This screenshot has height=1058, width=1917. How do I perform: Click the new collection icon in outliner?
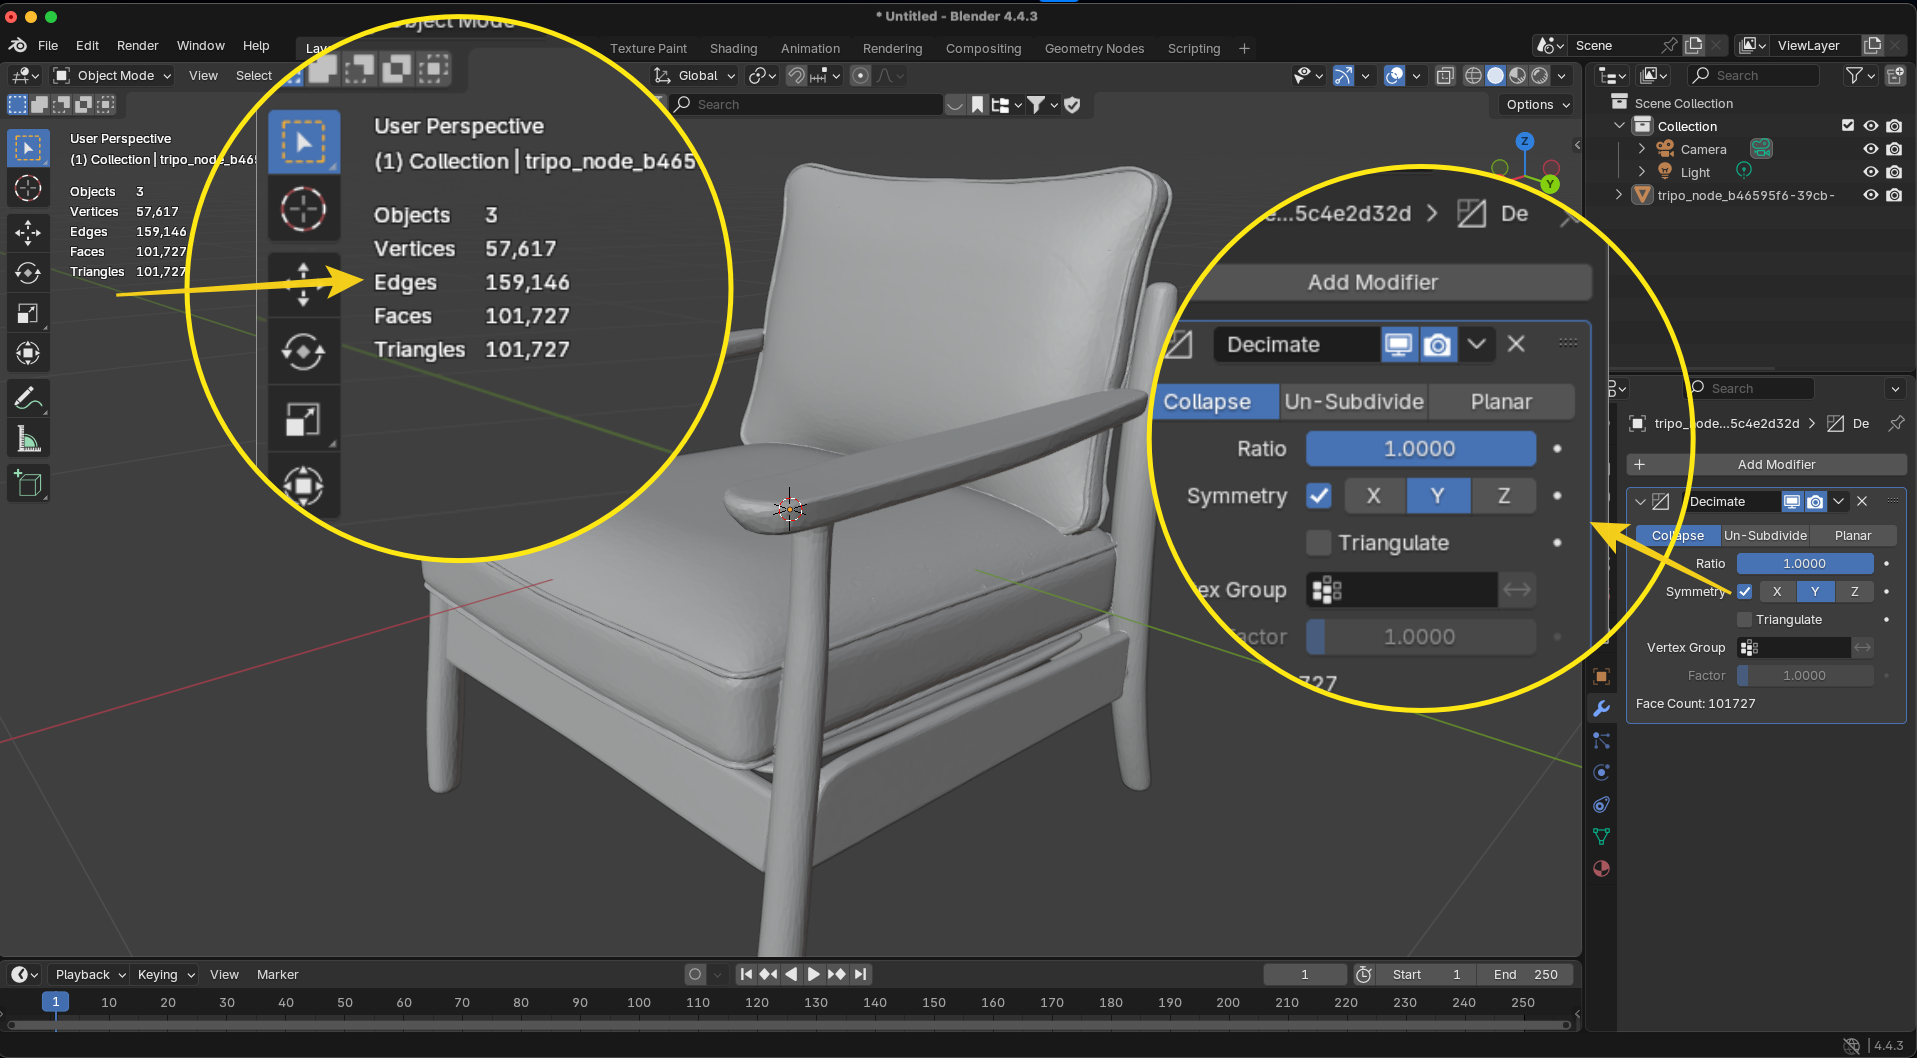(1894, 76)
